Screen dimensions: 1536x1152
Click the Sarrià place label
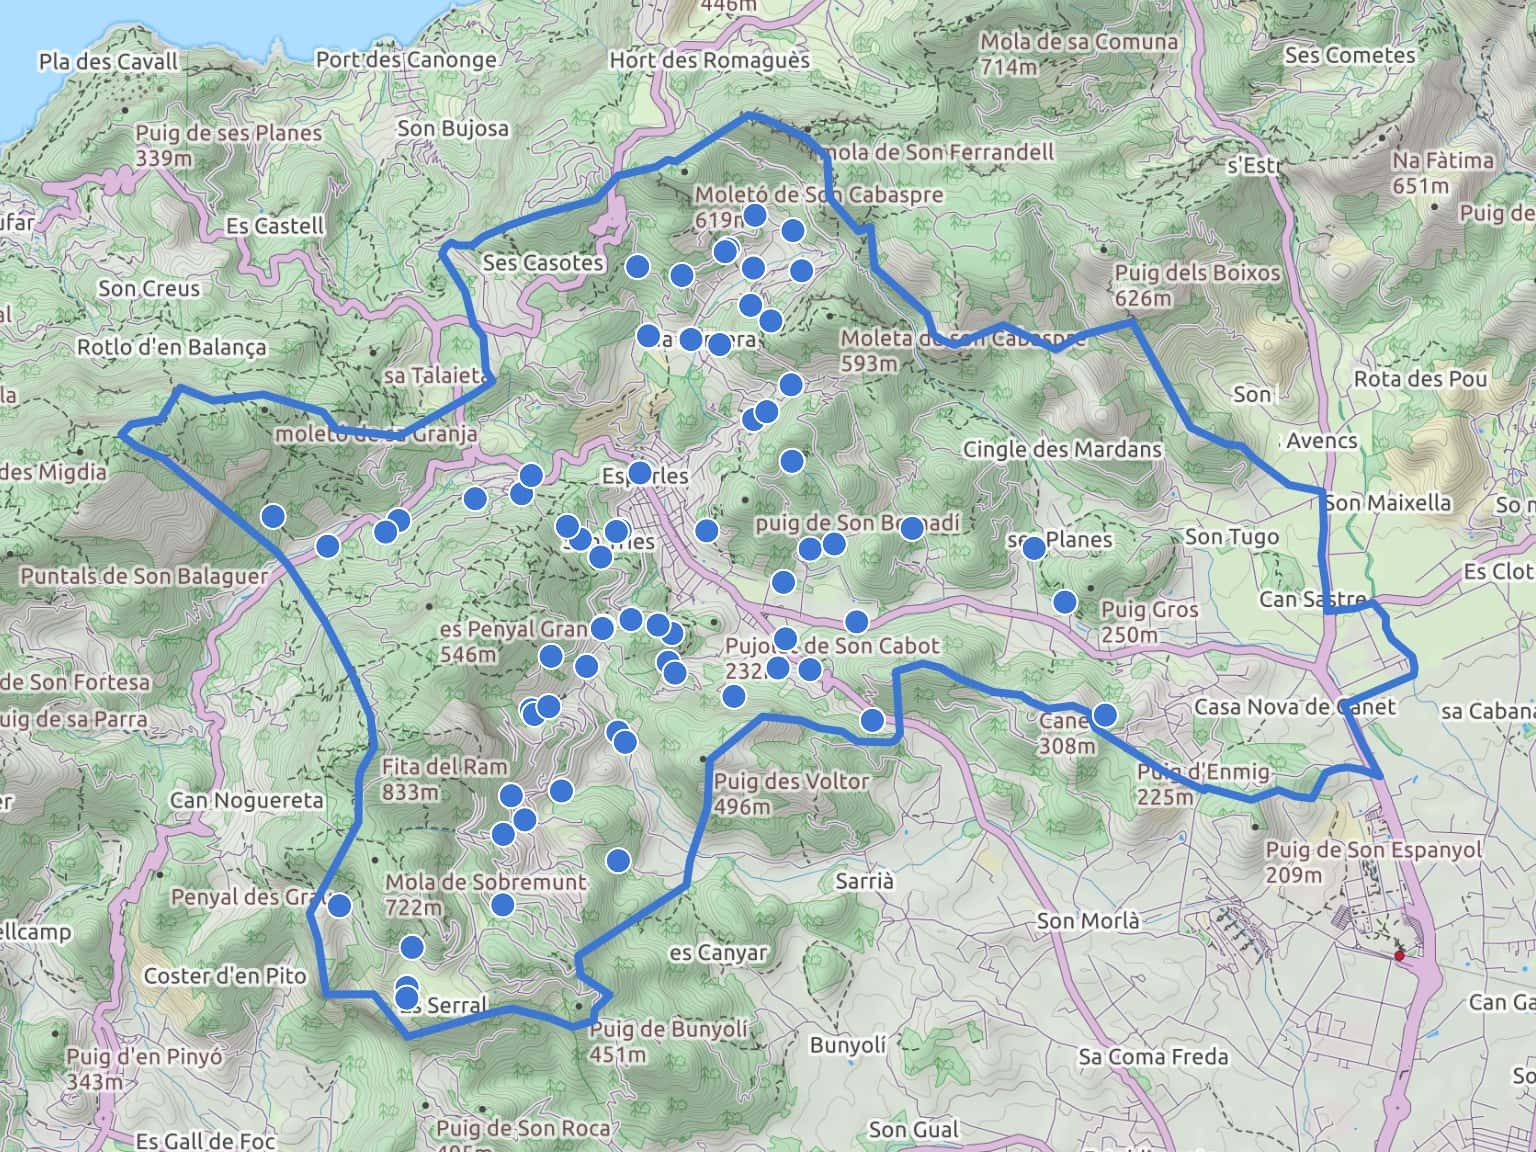click(865, 881)
